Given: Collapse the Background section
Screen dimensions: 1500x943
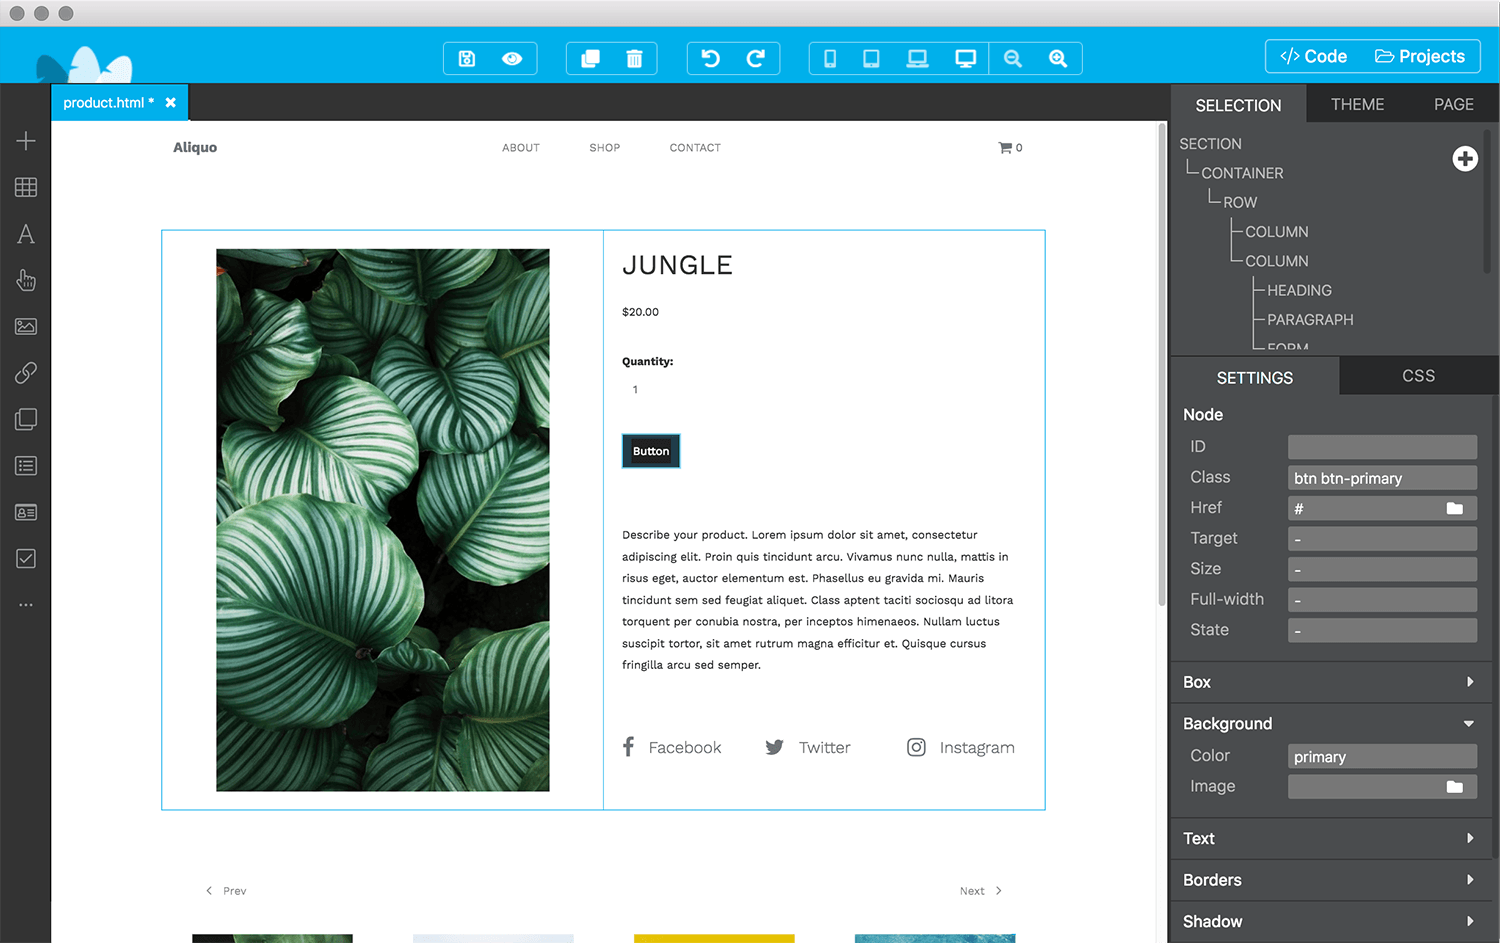Looking at the screenshot, I should point(1468,723).
